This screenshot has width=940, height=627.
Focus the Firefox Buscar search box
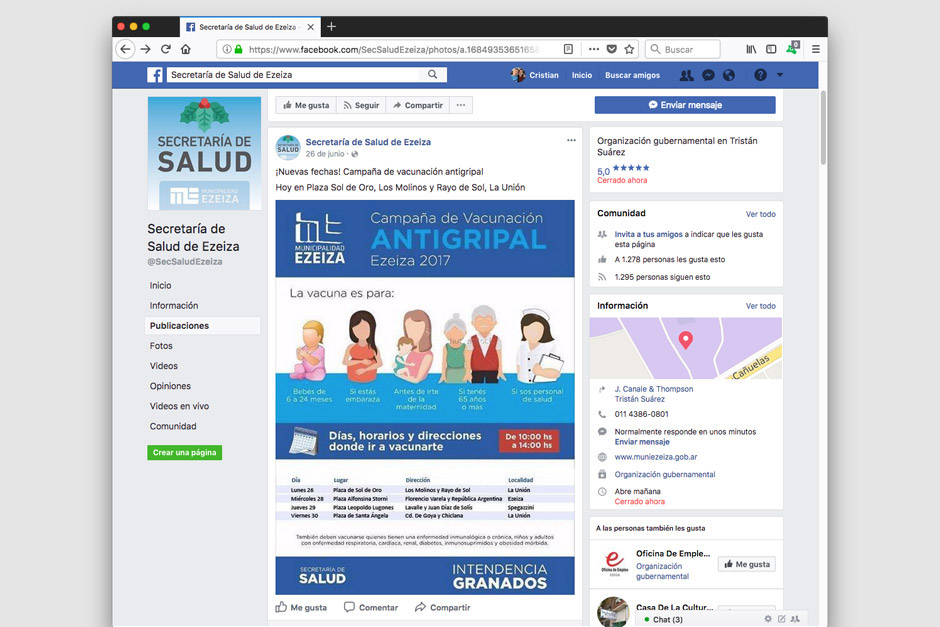(x=683, y=49)
